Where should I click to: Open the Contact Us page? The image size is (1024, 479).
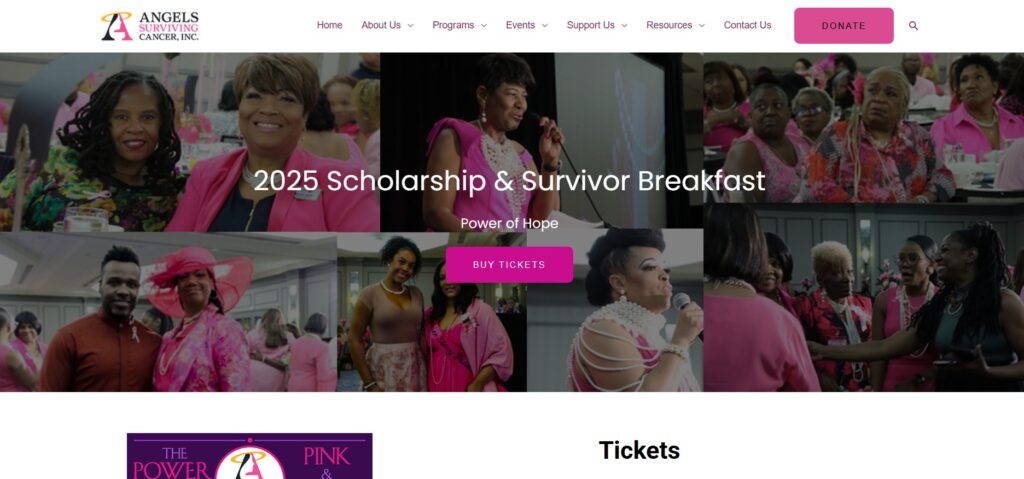click(x=747, y=25)
